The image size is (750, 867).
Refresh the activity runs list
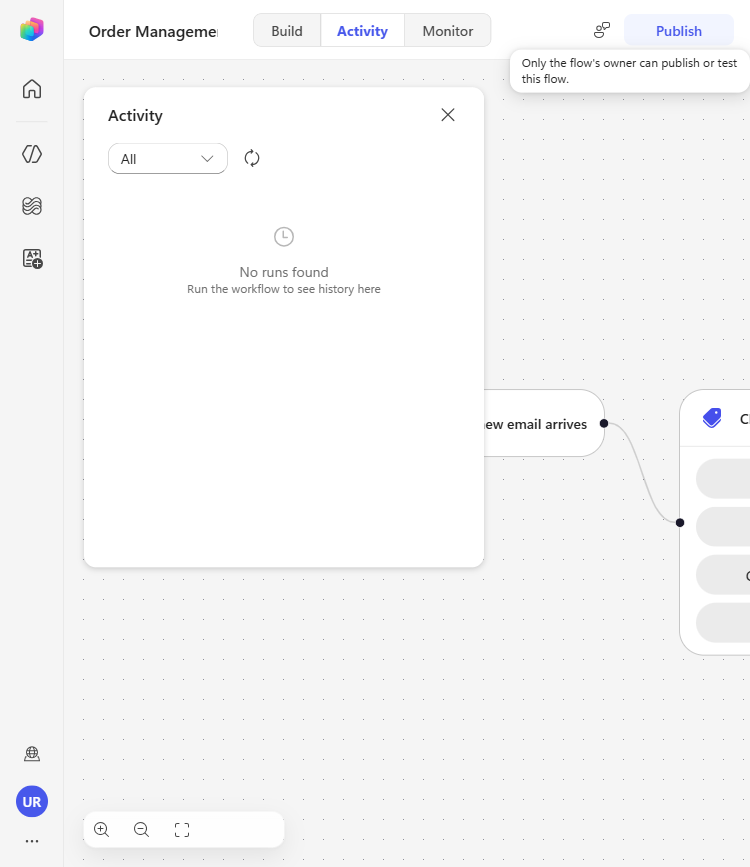point(252,158)
